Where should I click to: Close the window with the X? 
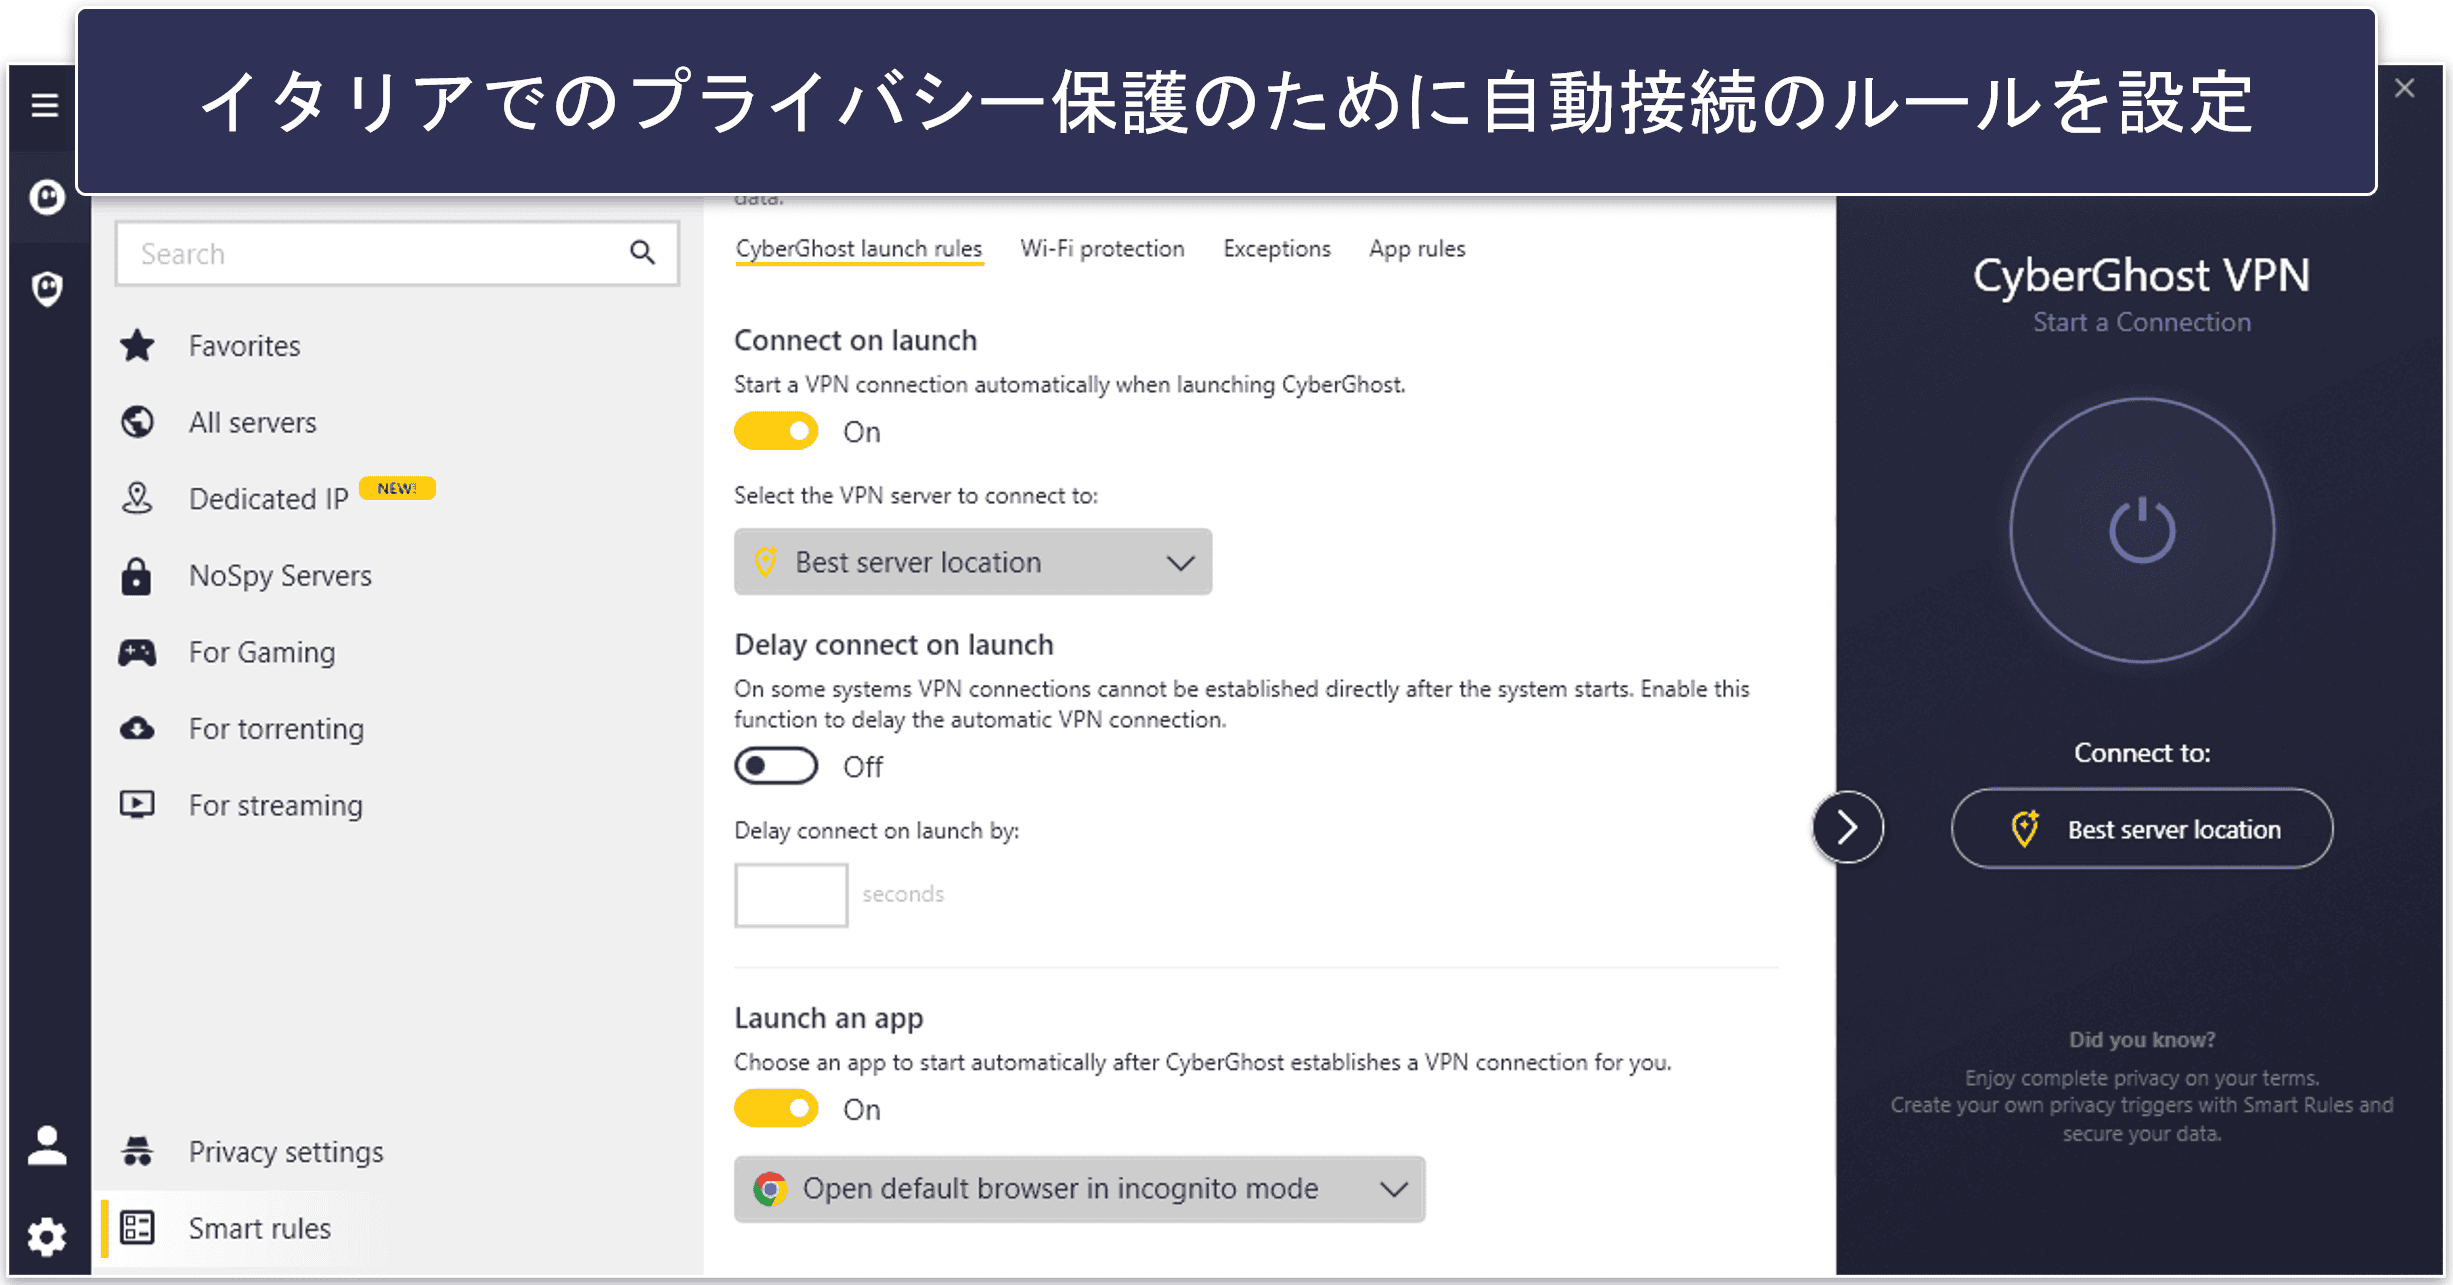pos(2405,88)
